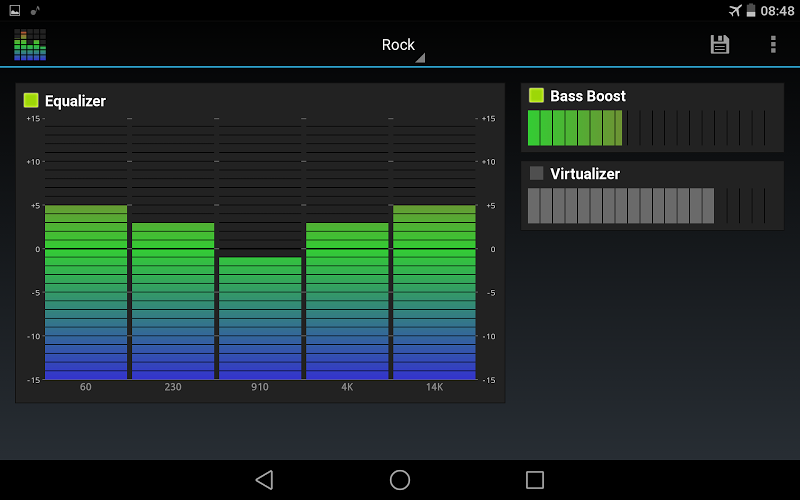This screenshot has width=800, height=500.
Task: Tap the 4K frequency label
Action: click(347, 387)
